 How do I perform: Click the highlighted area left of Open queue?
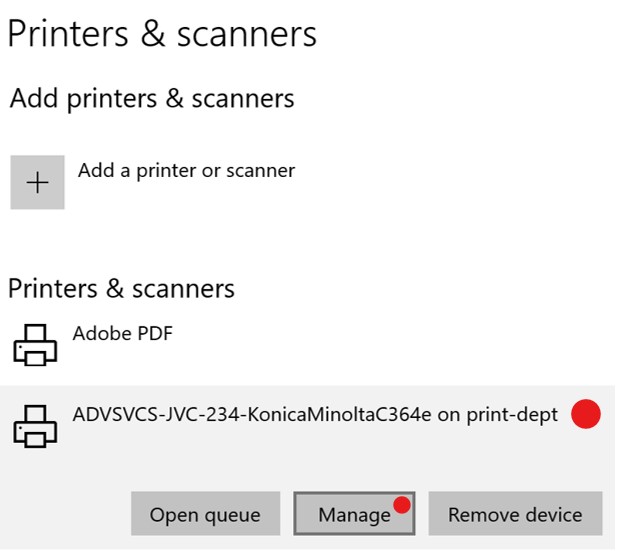coord(65,514)
